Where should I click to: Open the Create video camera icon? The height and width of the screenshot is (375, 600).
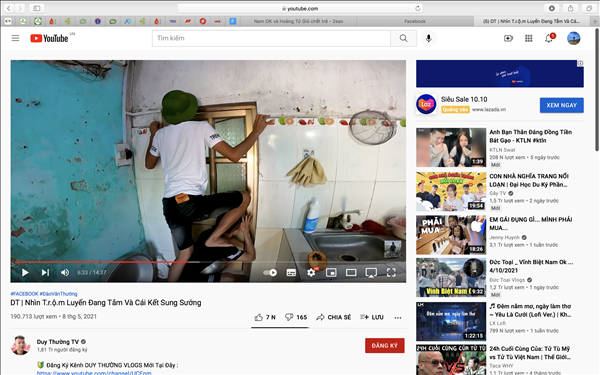pos(508,38)
